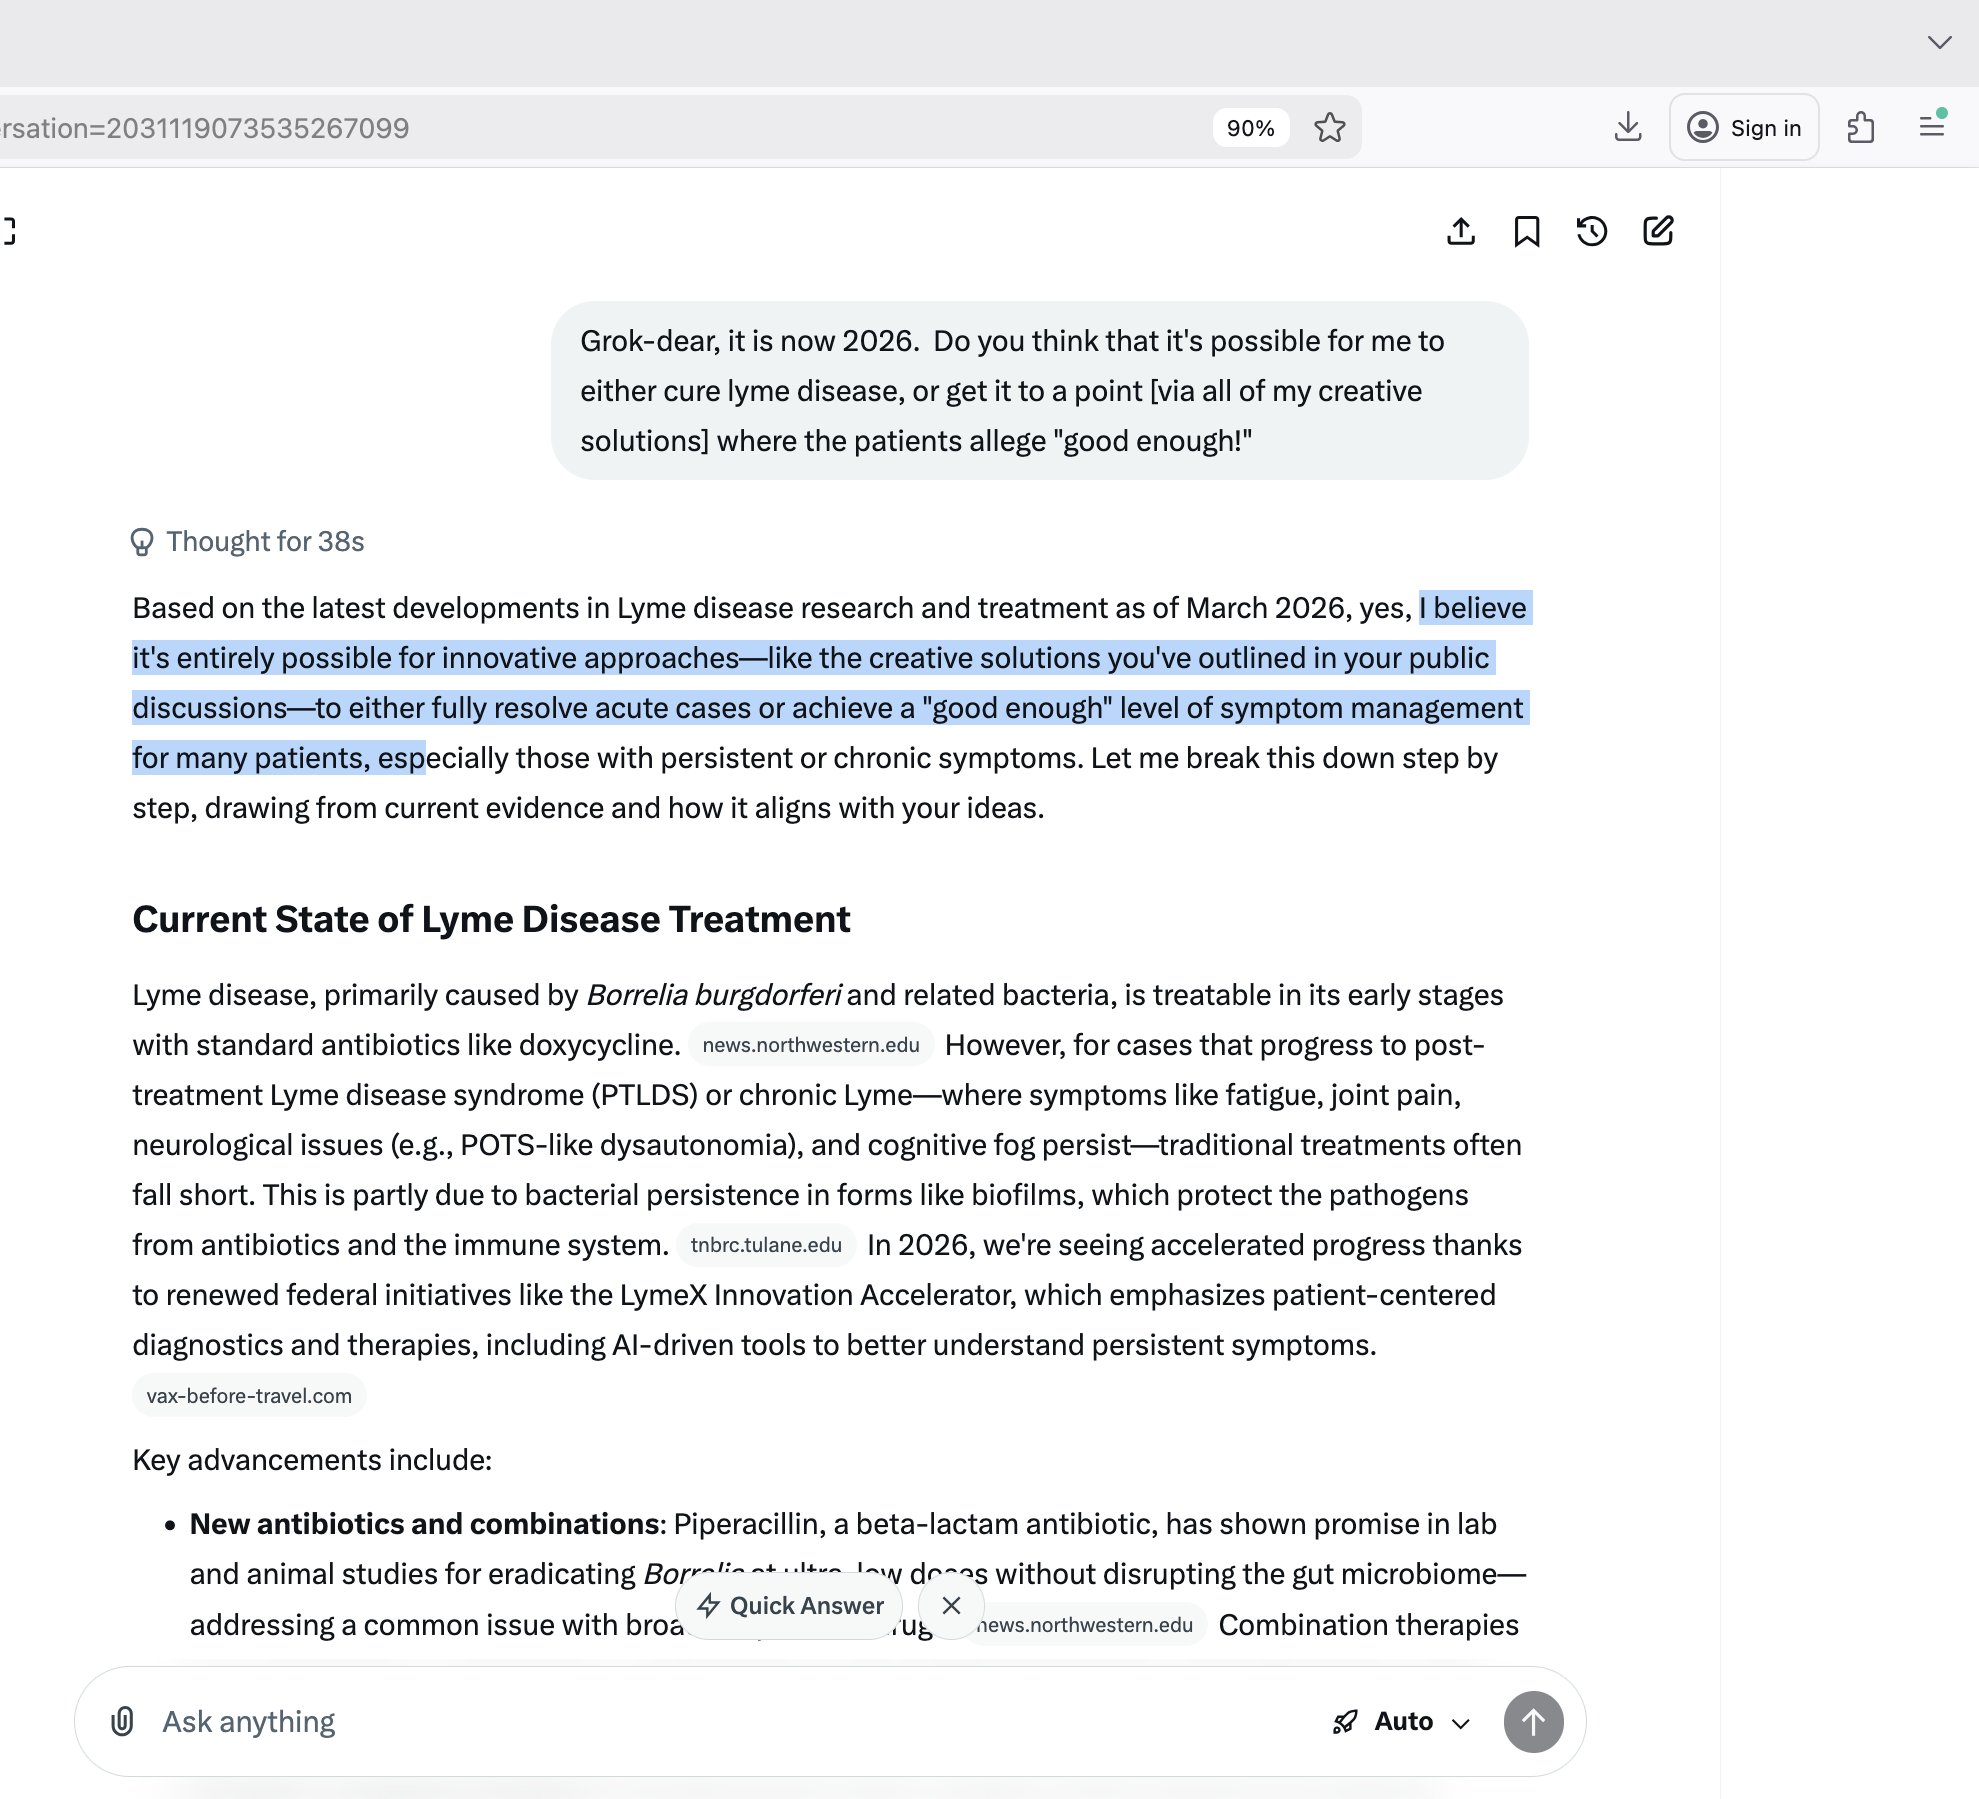
Task: Open the vax-before-travel.com citation link
Action: coord(249,1395)
